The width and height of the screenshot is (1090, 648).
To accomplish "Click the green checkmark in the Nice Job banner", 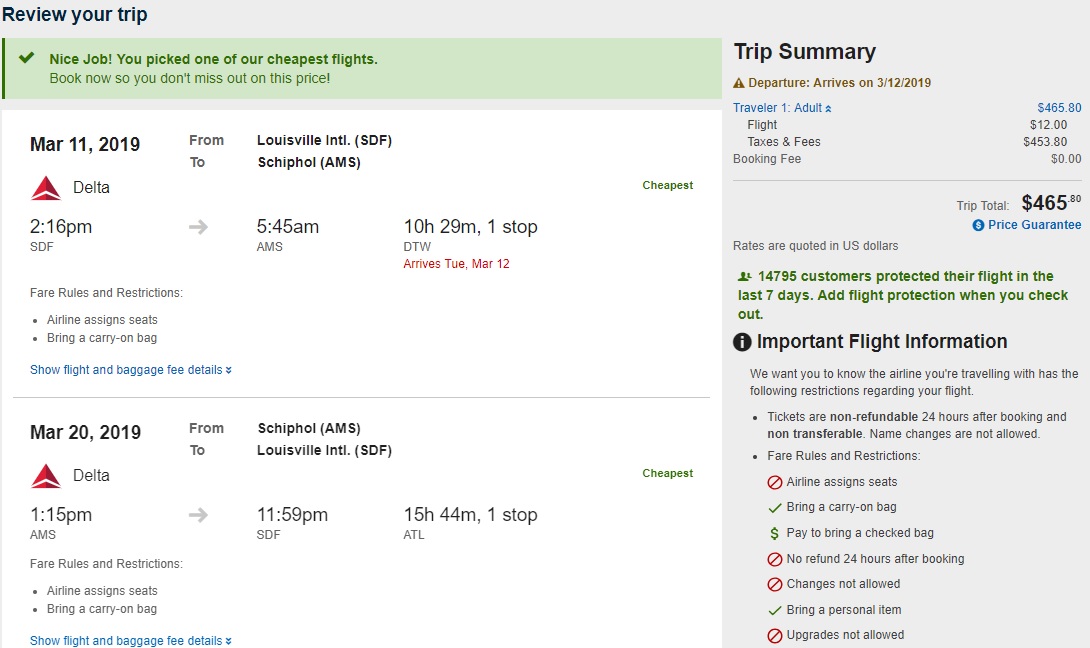I will point(26,58).
